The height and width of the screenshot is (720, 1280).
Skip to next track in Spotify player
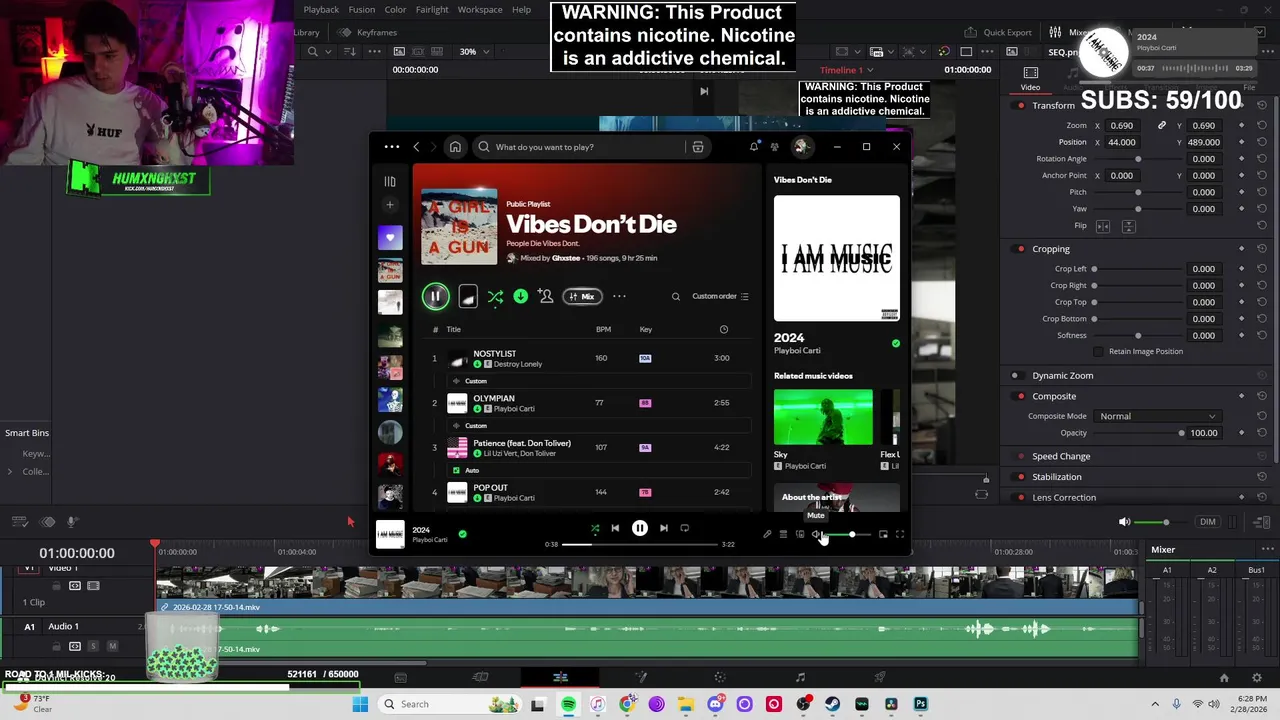click(664, 528)
